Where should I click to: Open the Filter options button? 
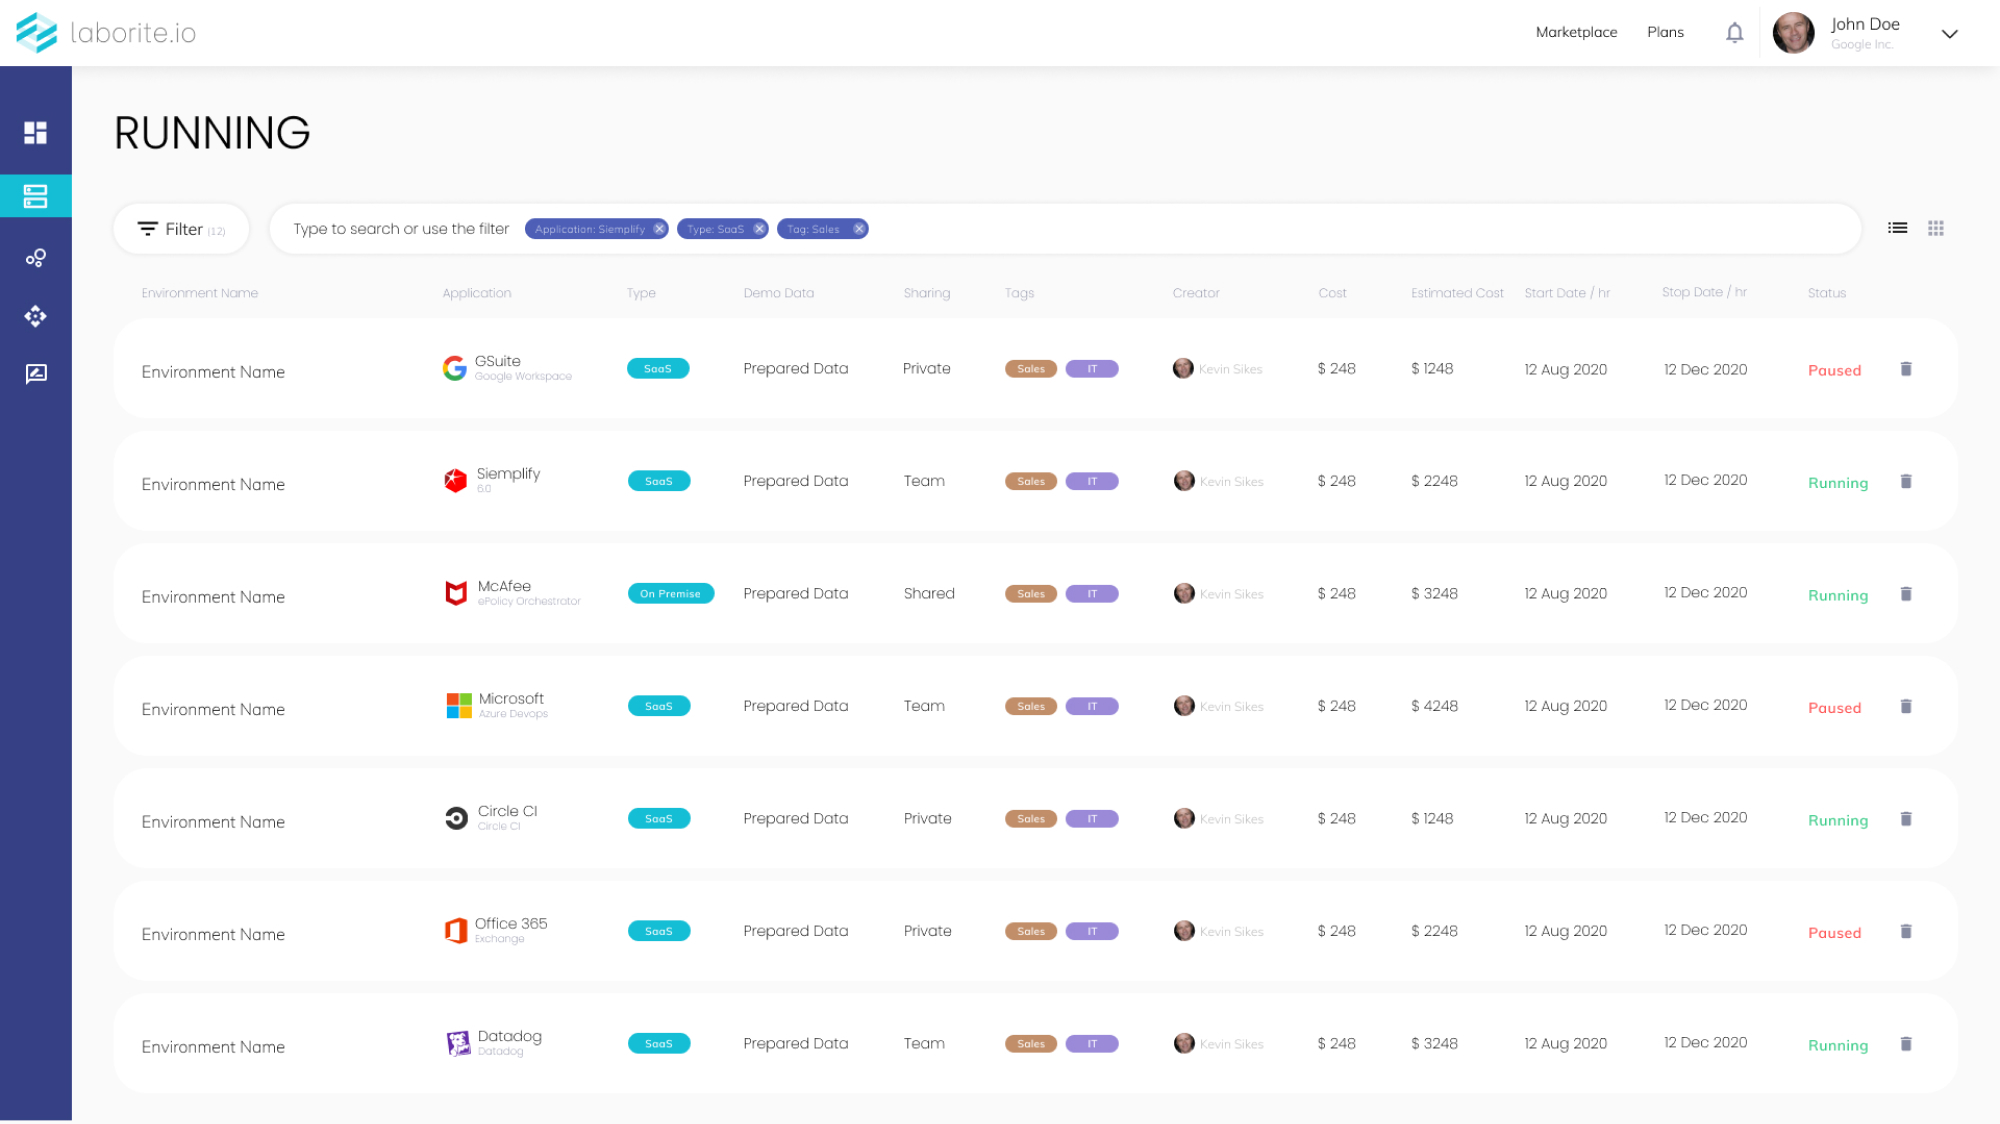pyautogui.click(x=181, y=229)
